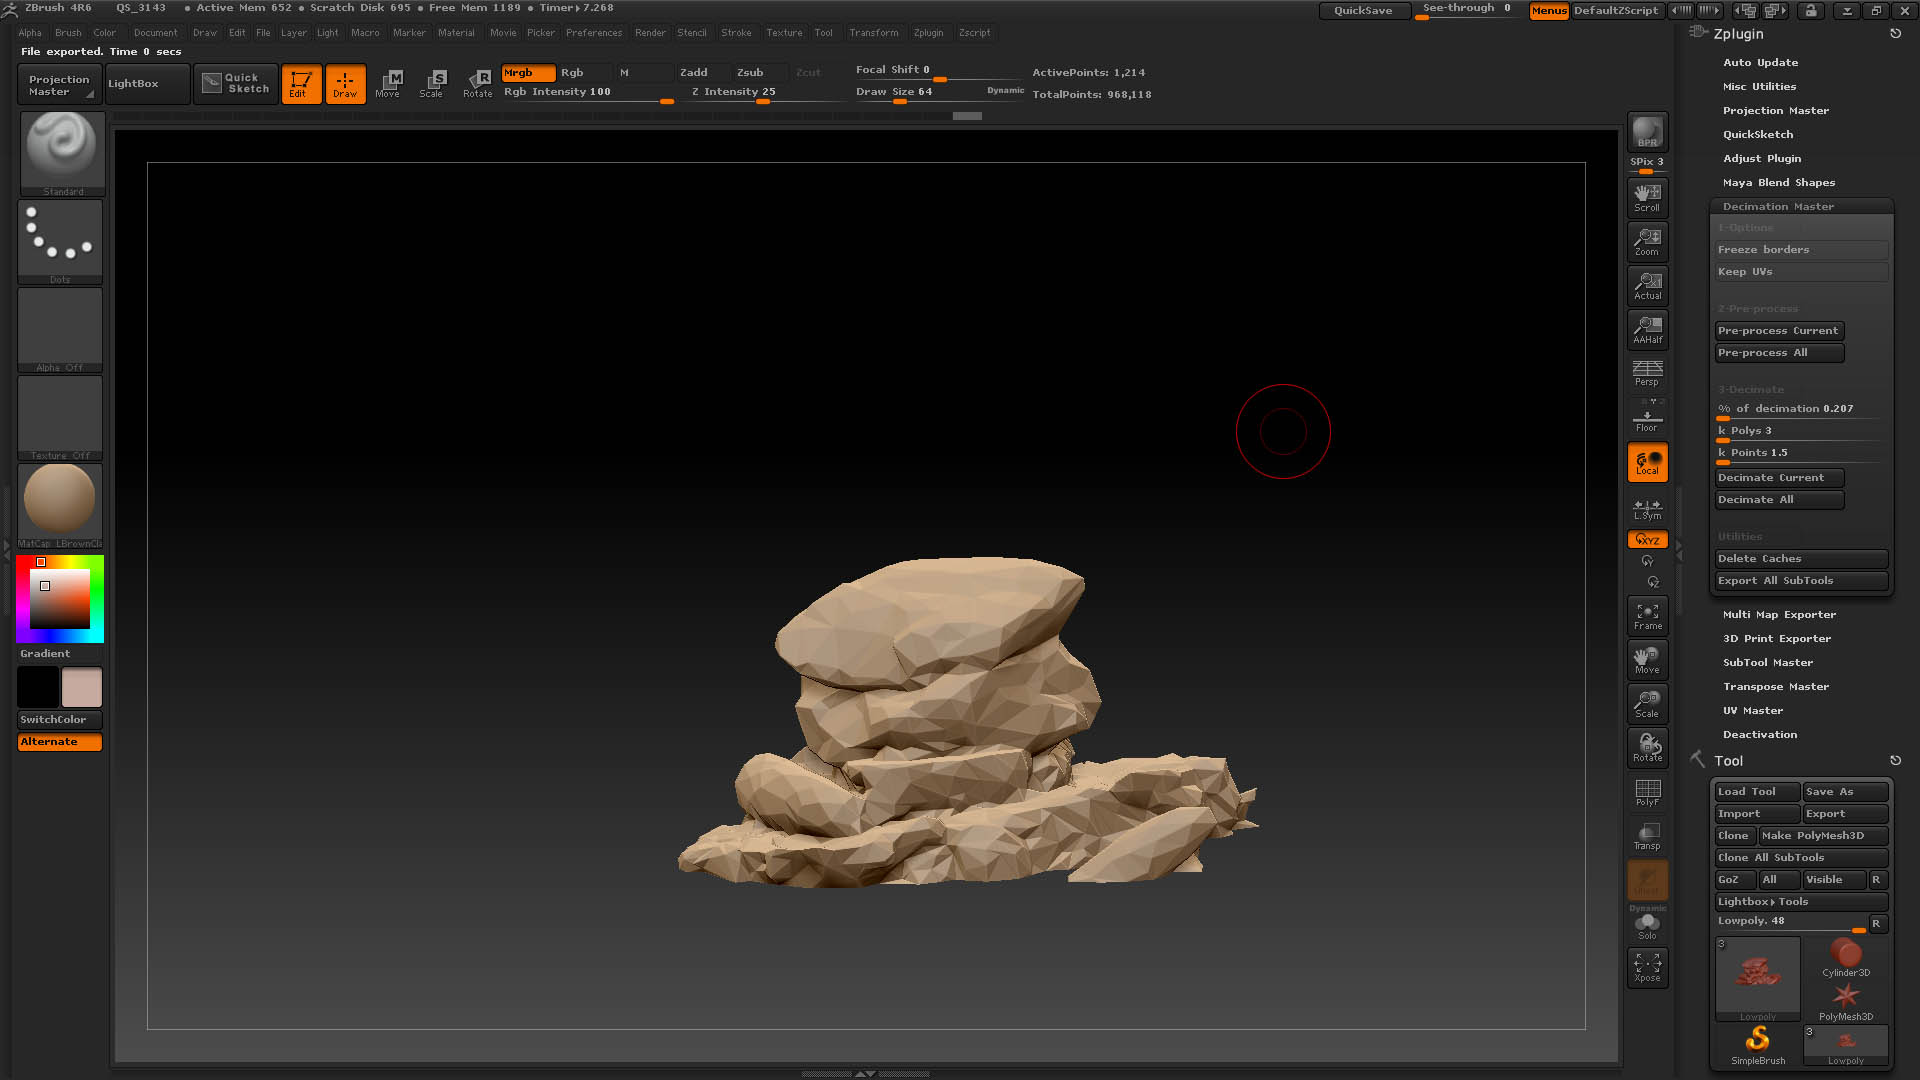Select the Cylinder3D tool thumbnail

tap(1845, 958)
